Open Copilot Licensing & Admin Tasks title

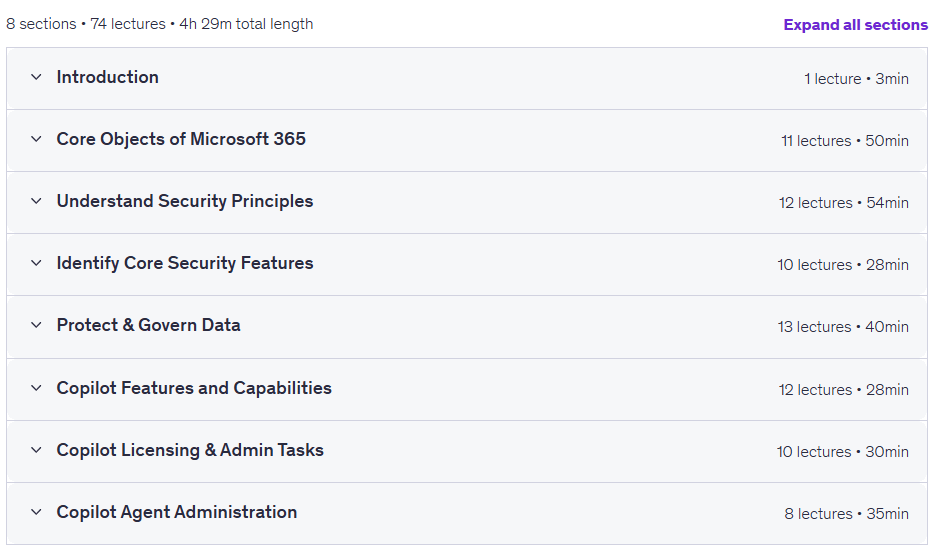point(190,450)
